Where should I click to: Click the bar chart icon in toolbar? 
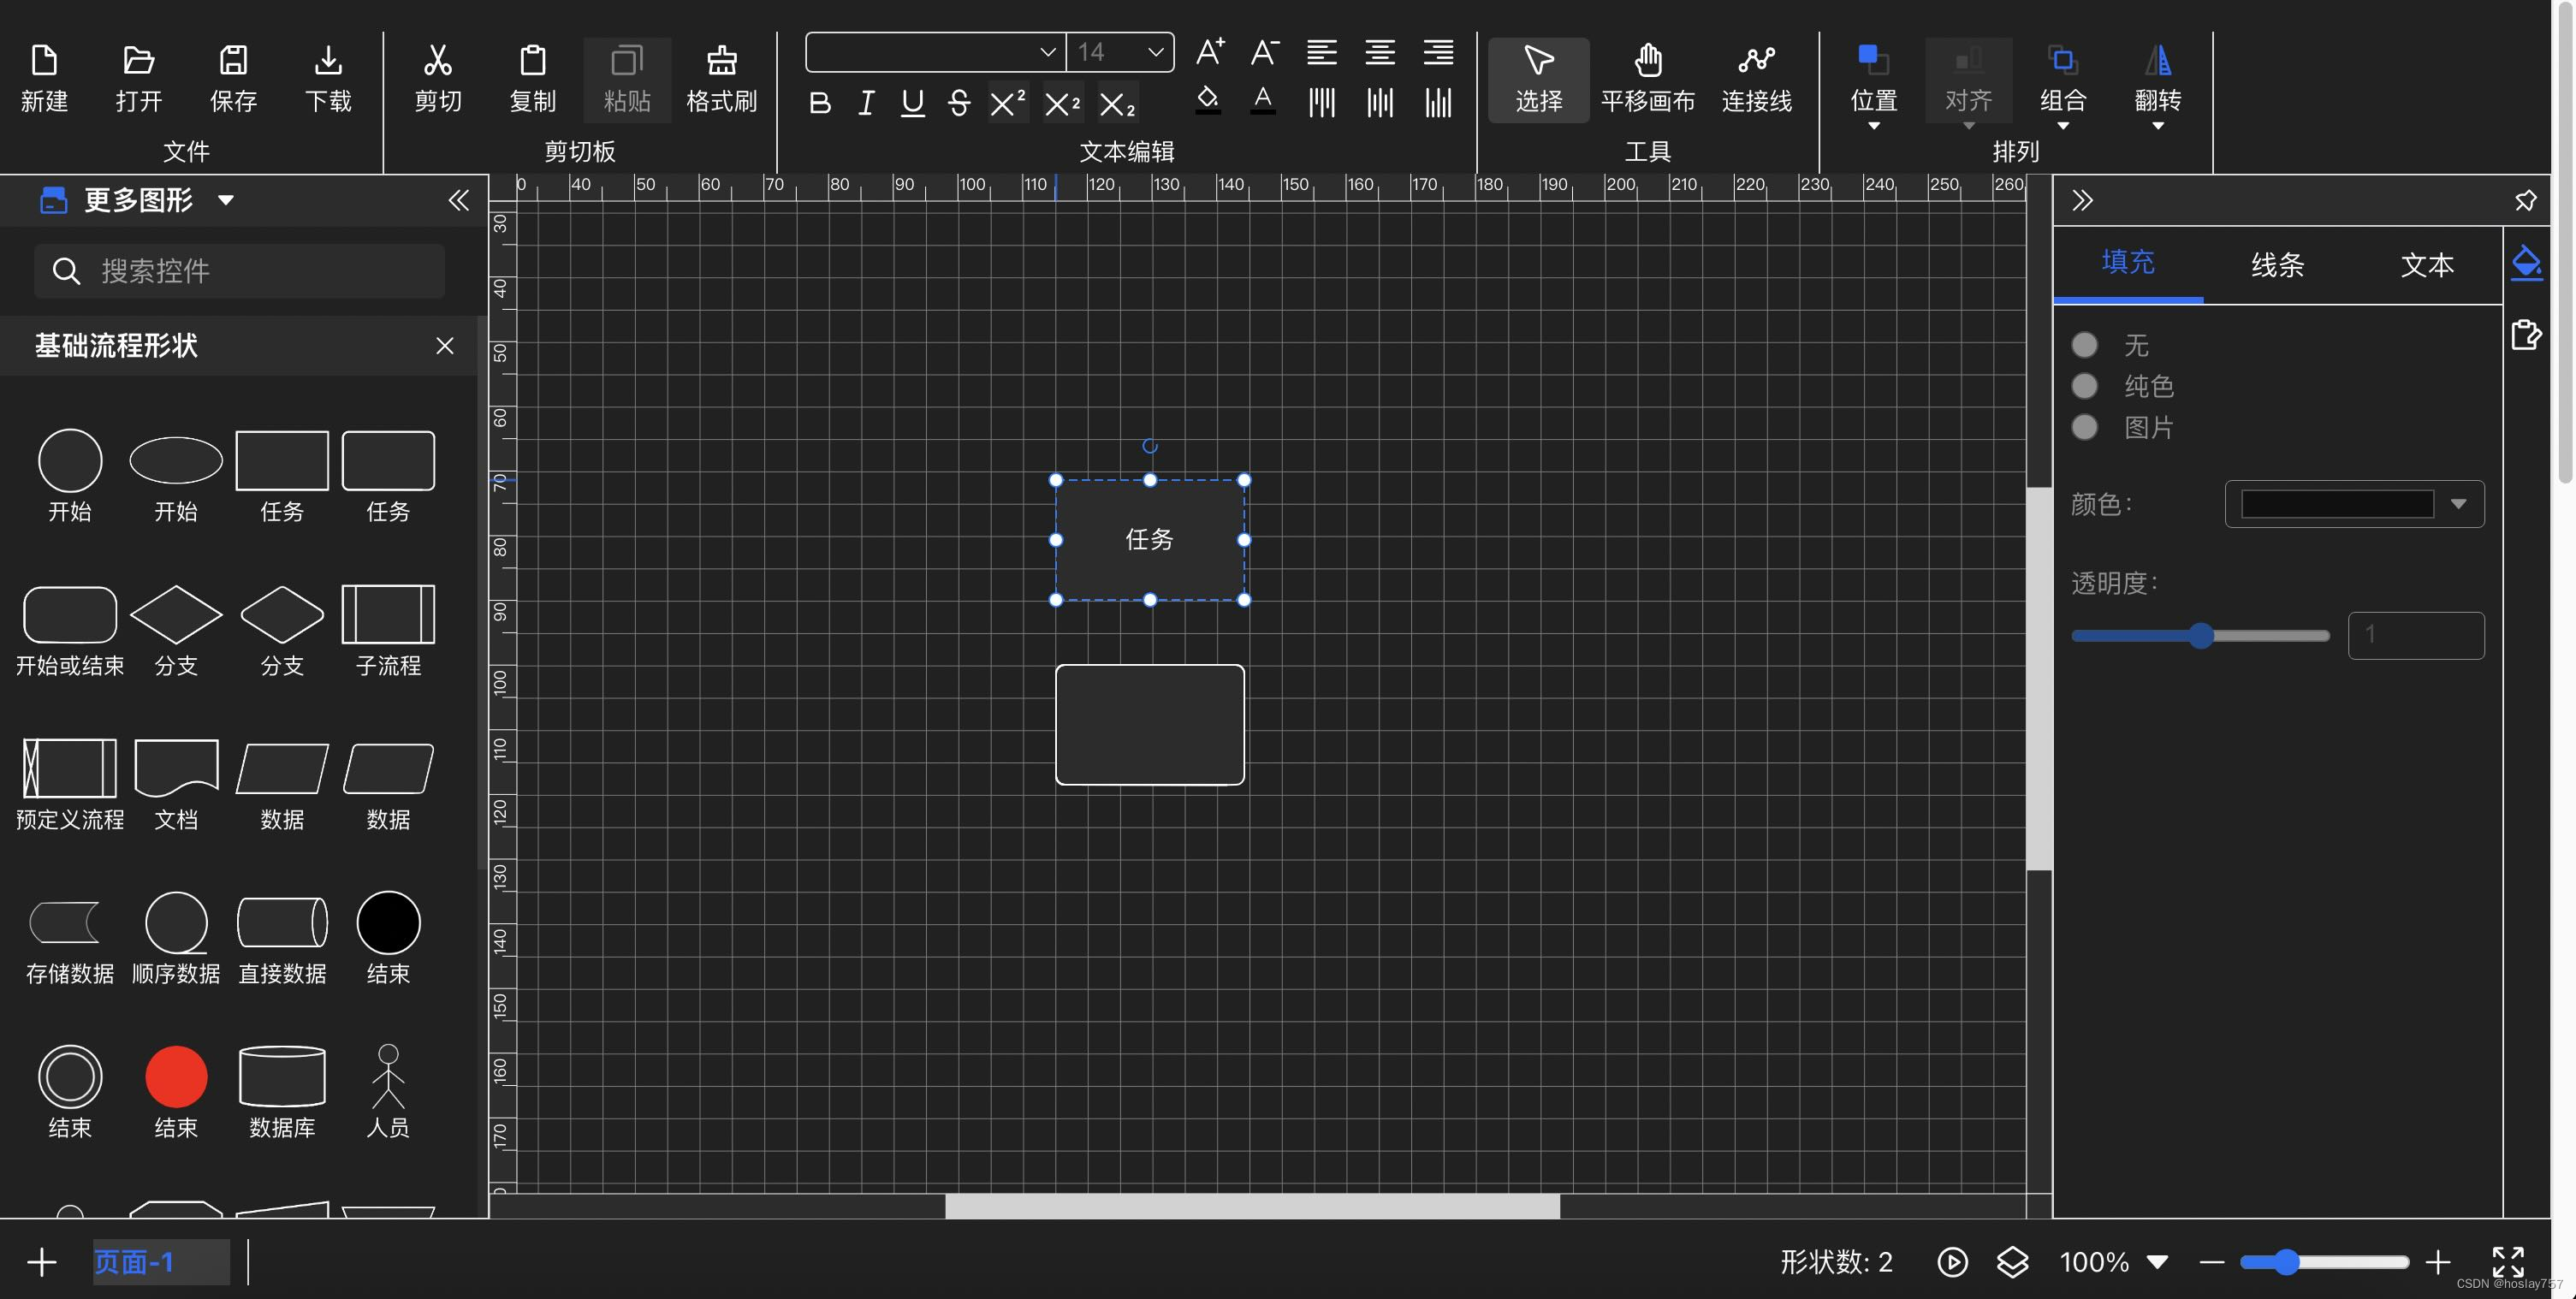(x=1439, y=104)
